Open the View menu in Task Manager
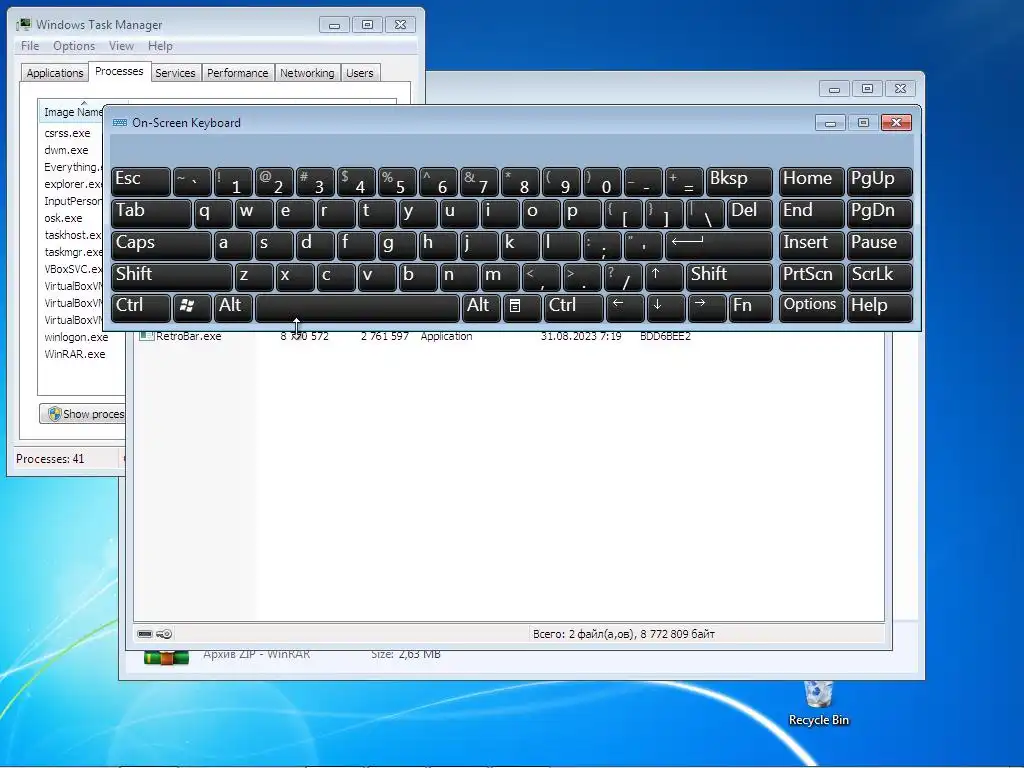The width and height of the screenshot is (1024, 768). 121,46
